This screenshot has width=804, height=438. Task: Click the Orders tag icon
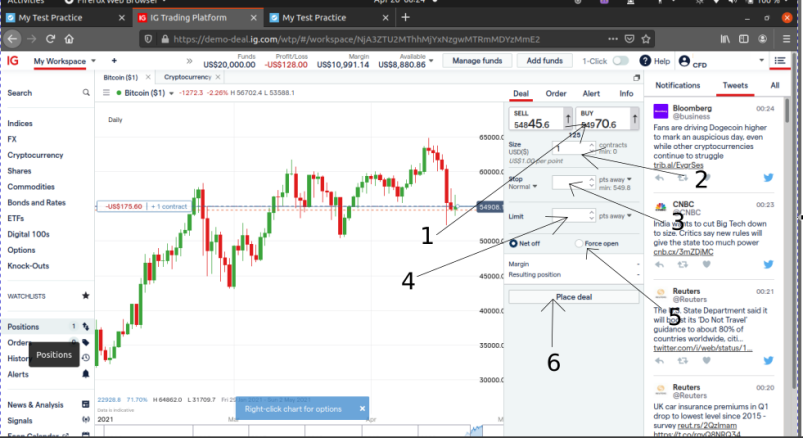point(86,343)
